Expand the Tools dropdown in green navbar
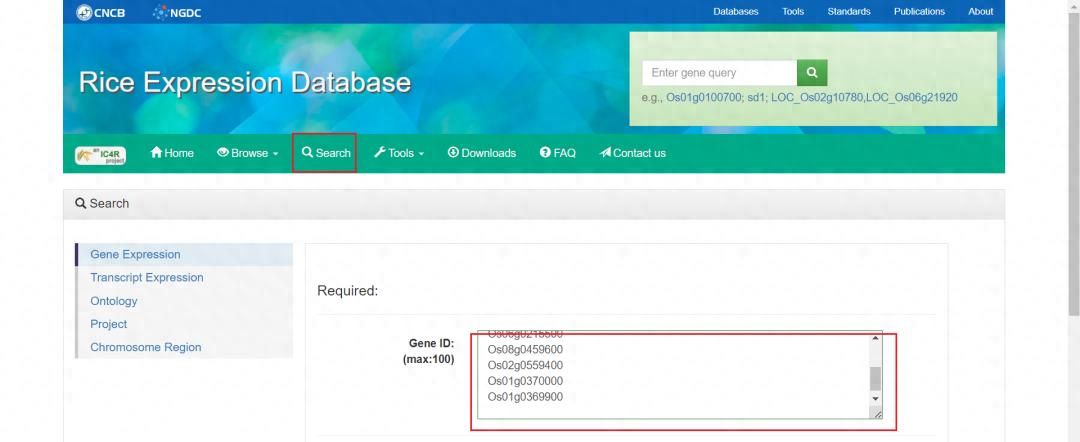Screen dimensions: 1080x442 (x=399, y=153)
